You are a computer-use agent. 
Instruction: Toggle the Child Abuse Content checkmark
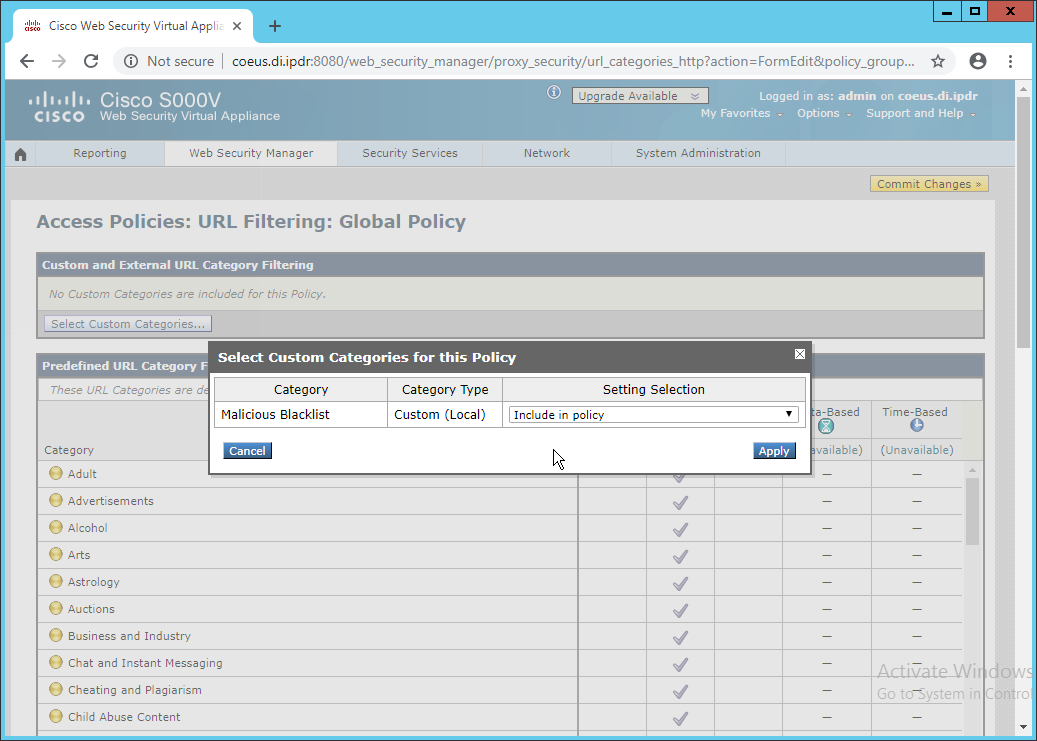680,719
